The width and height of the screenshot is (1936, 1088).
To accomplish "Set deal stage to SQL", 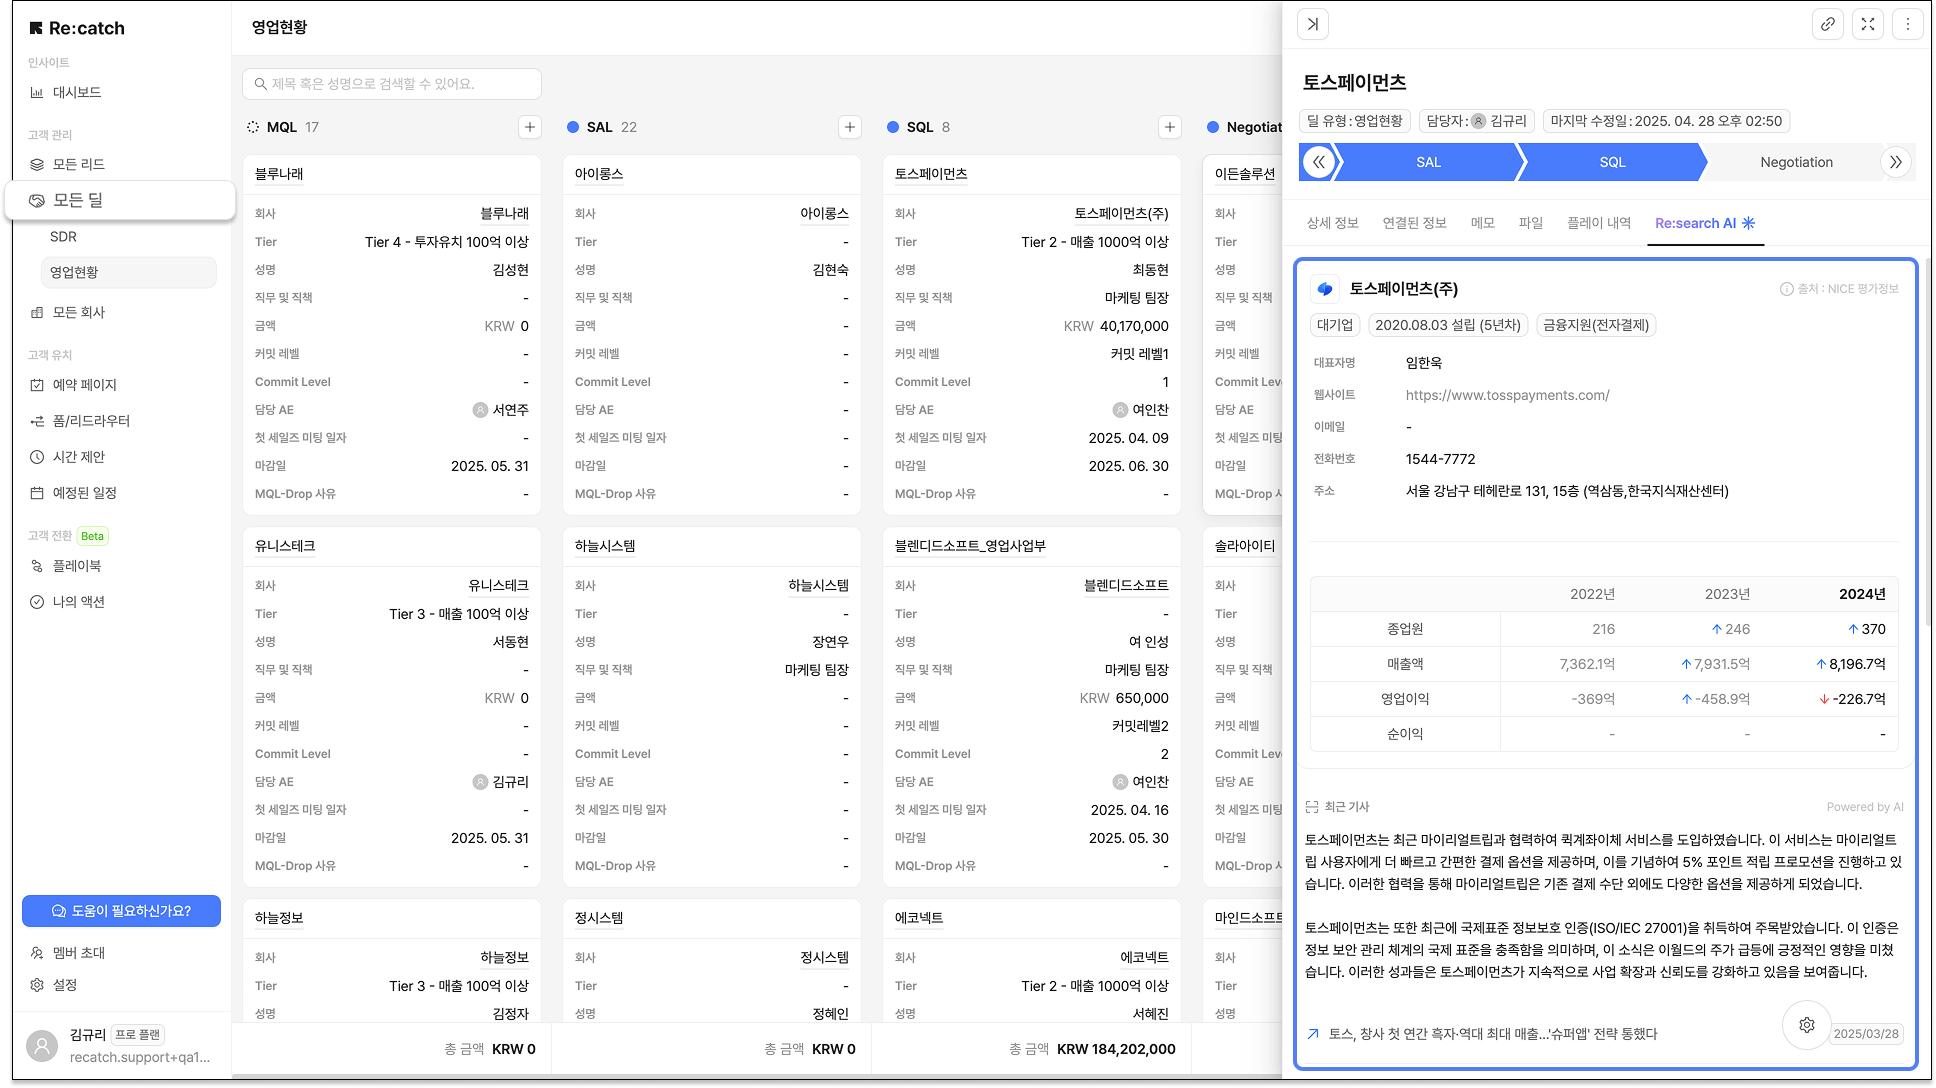I will (1612, 162).
